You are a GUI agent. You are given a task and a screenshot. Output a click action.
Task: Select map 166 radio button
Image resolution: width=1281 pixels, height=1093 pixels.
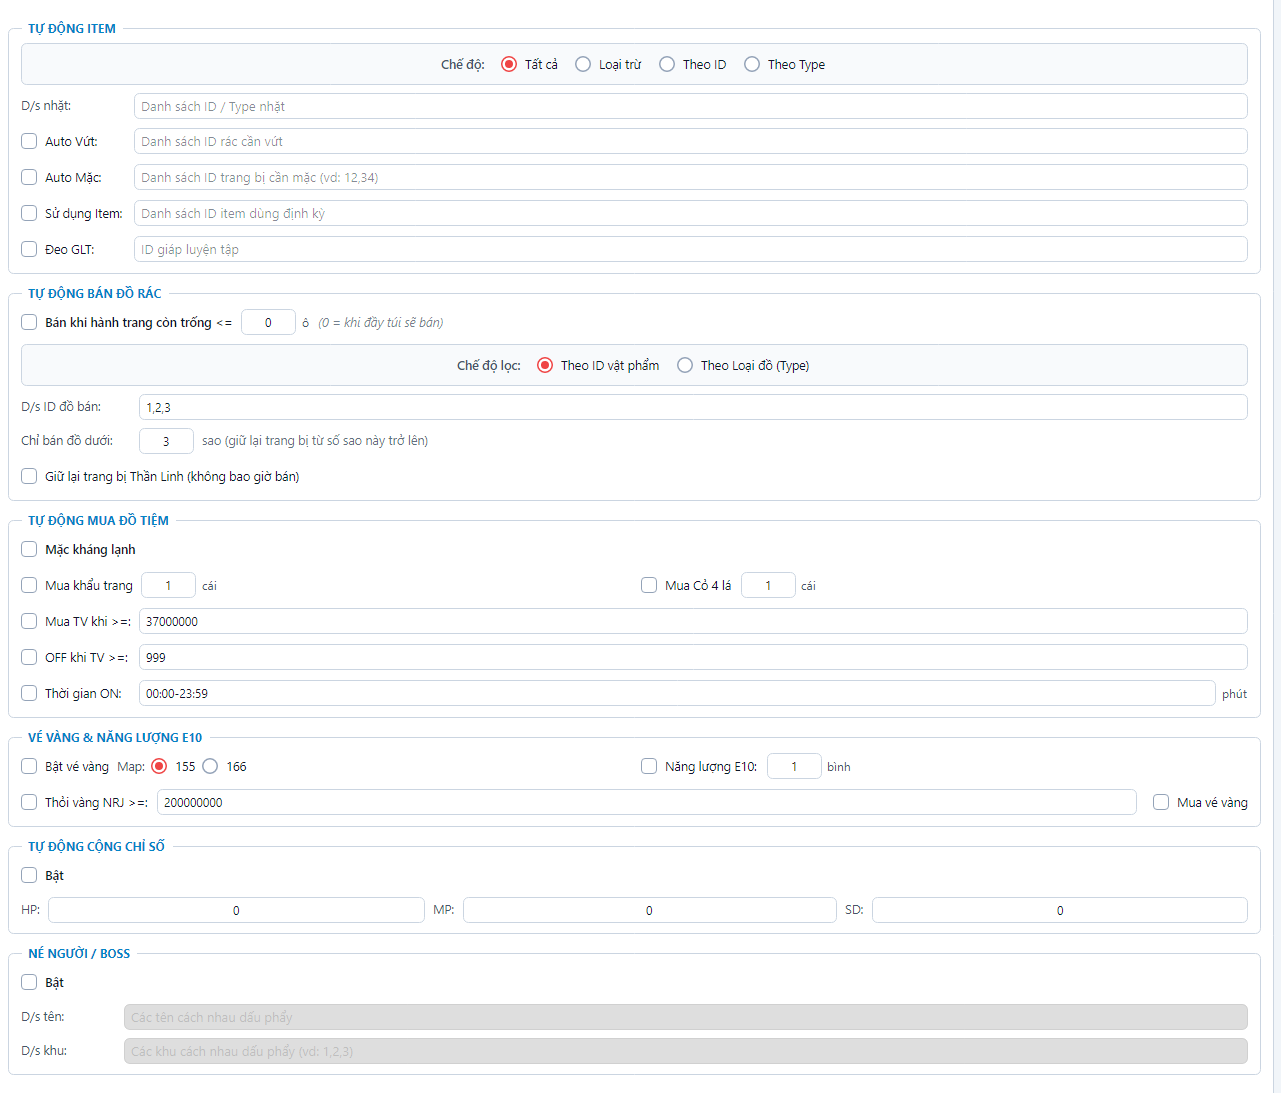pyautogui.click(x=210, y=766)
